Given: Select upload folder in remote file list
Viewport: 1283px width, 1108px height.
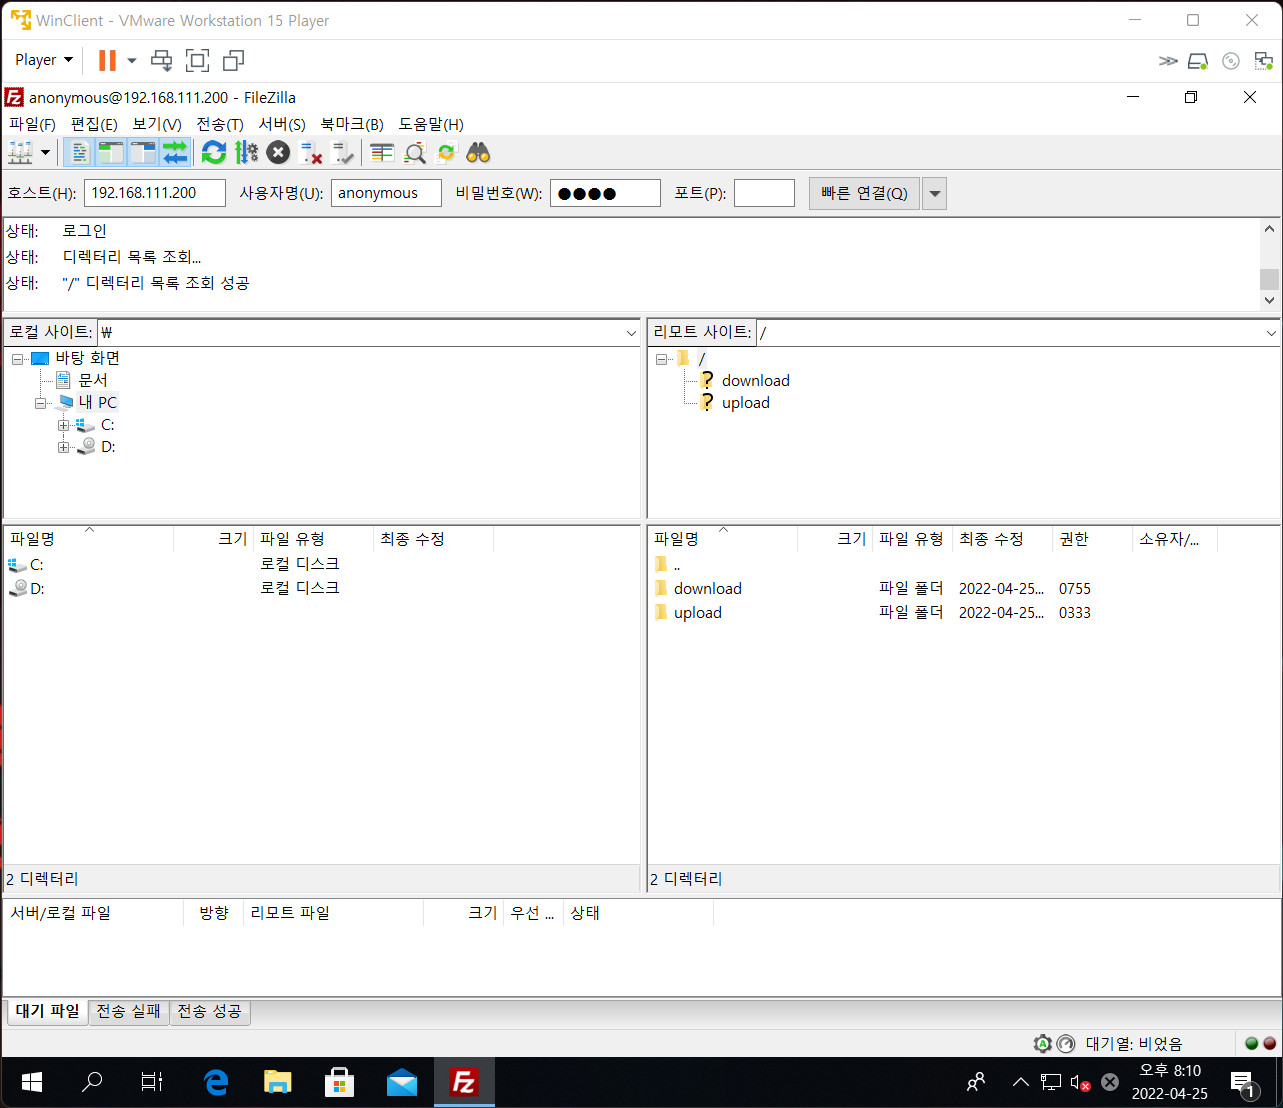Looking at the screenshot, I should [x=698, y=612].
